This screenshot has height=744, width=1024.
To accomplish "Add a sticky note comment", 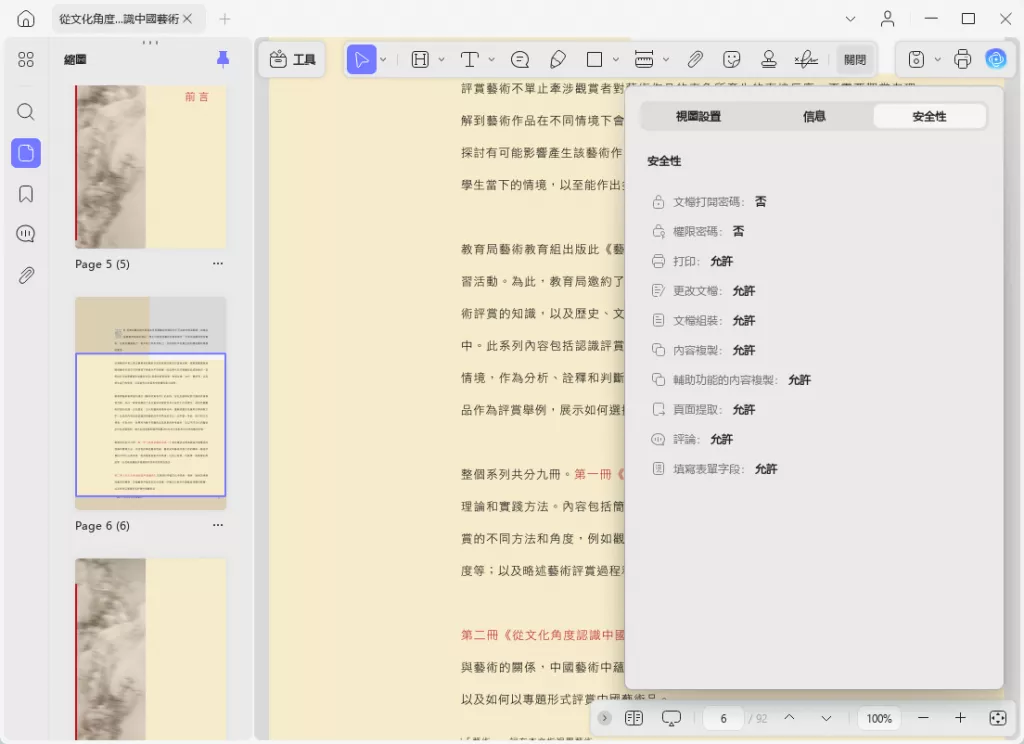I will 520,59.
